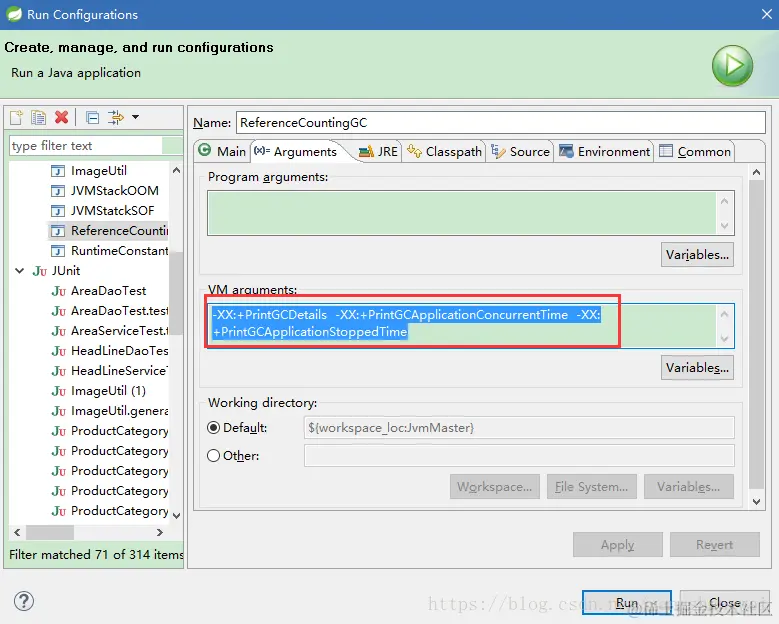Click the Workspace... button

point(495,487)
